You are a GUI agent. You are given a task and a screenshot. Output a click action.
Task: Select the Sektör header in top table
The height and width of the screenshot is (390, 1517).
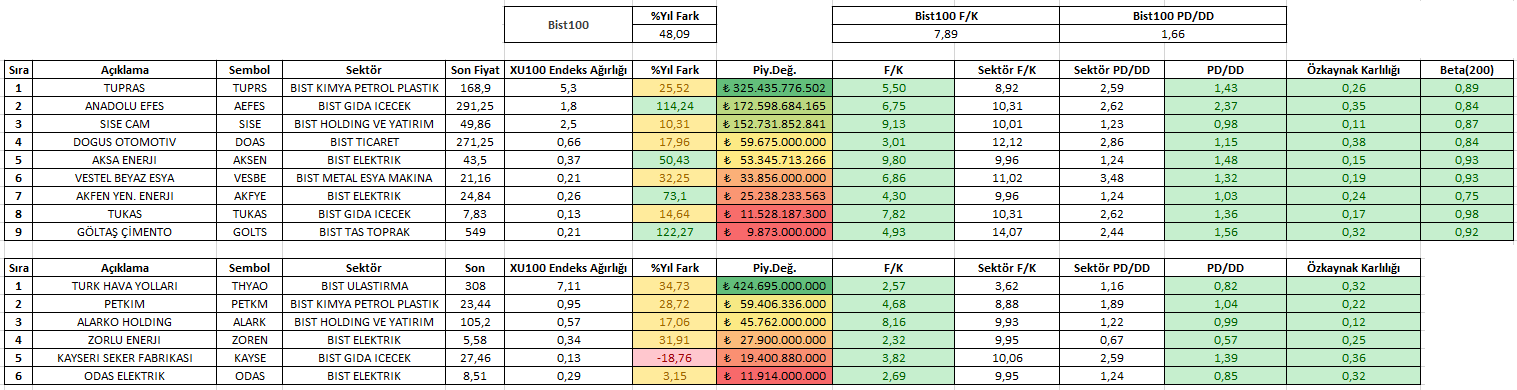coord(364,70)
